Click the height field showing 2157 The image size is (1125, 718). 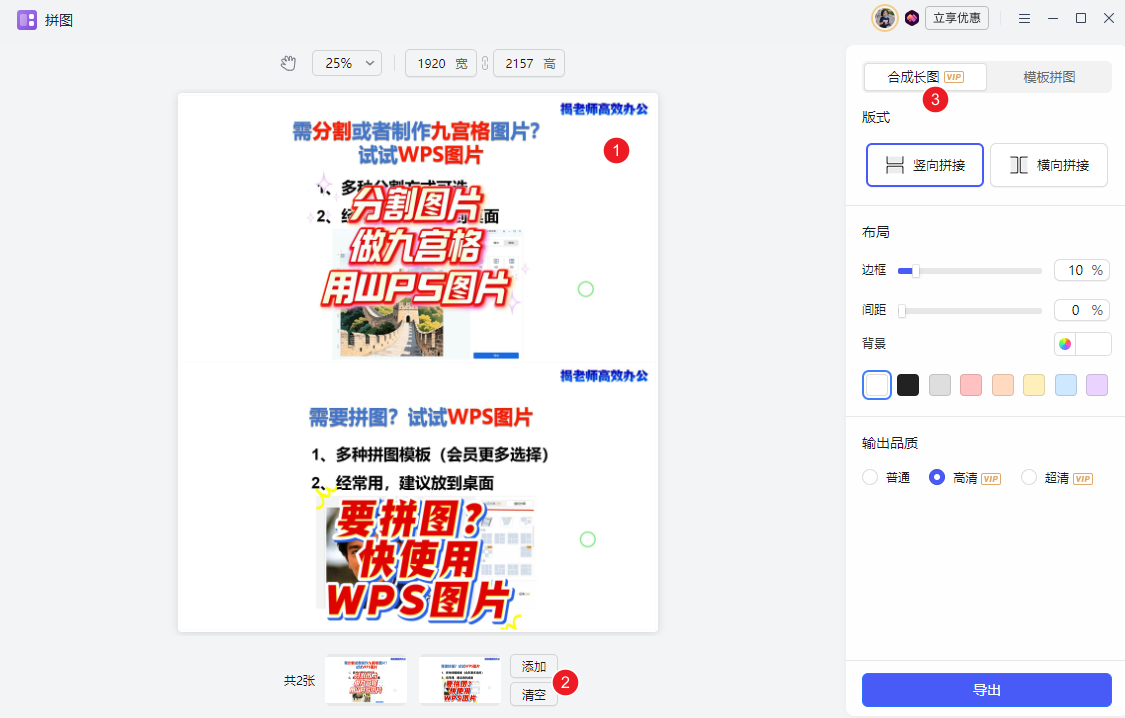[529, 63]
